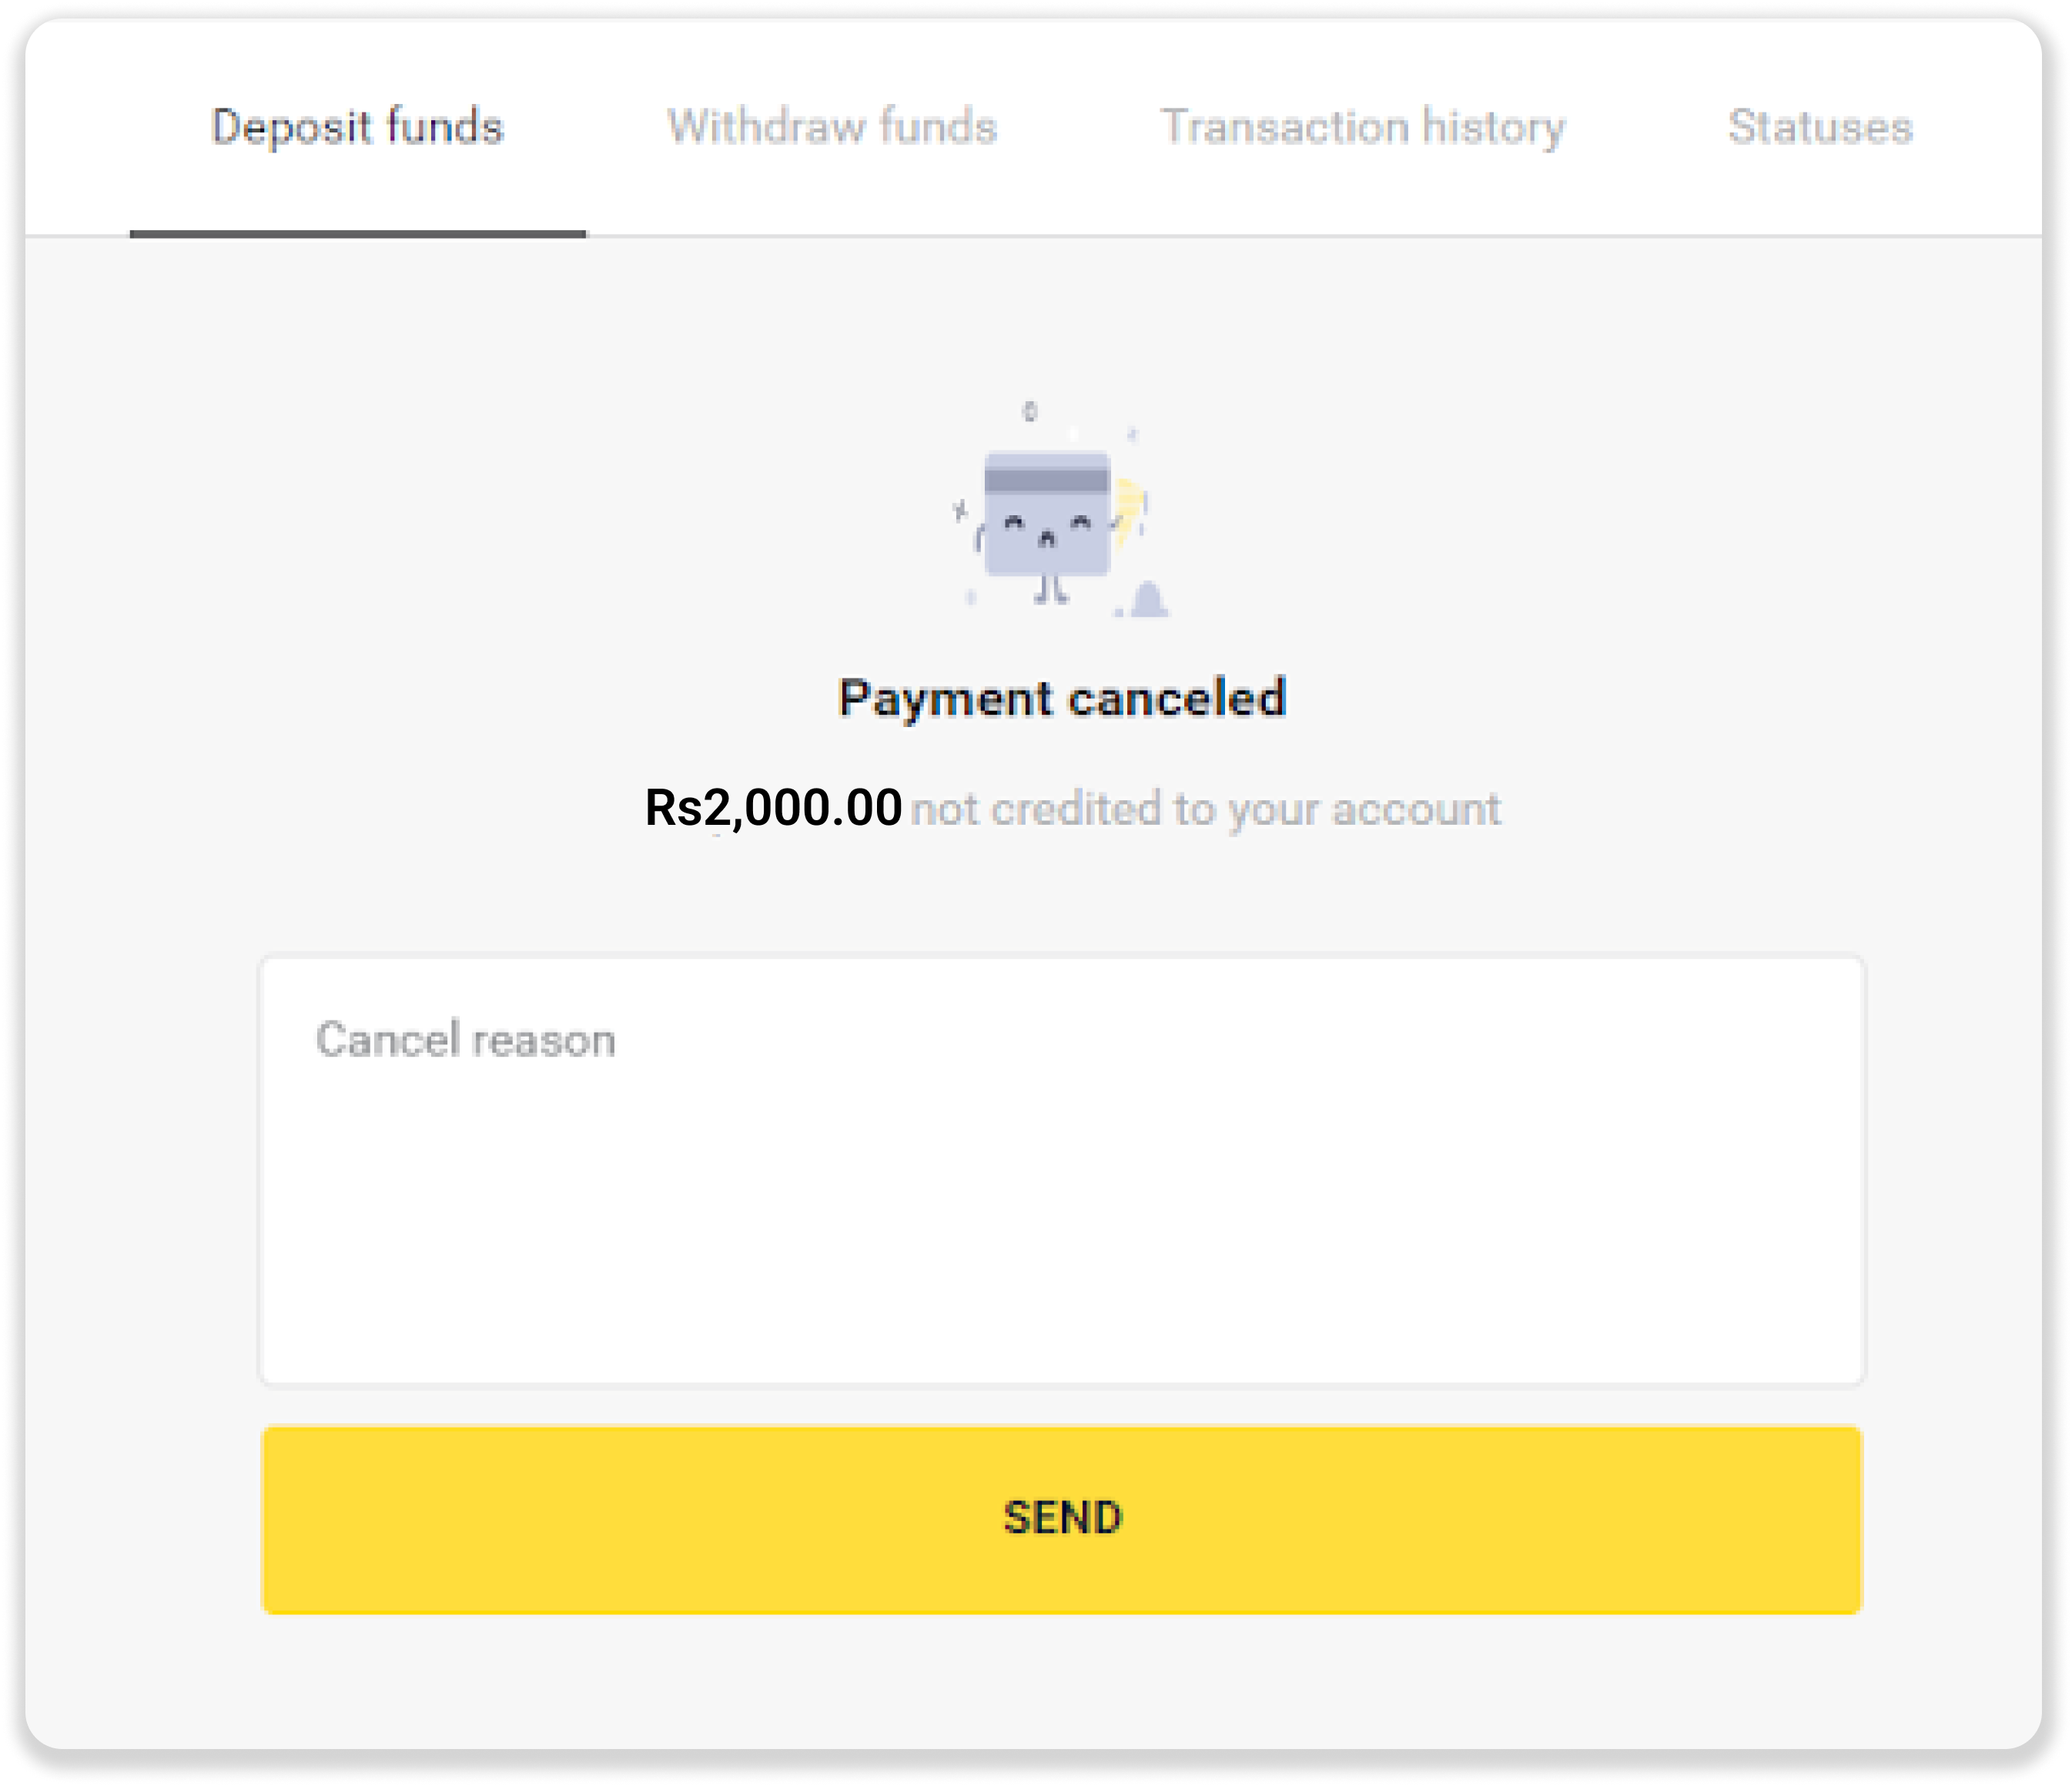Click the underline beneath Deposit funds tab
2072x1786 pixels.
click(357, 234)
